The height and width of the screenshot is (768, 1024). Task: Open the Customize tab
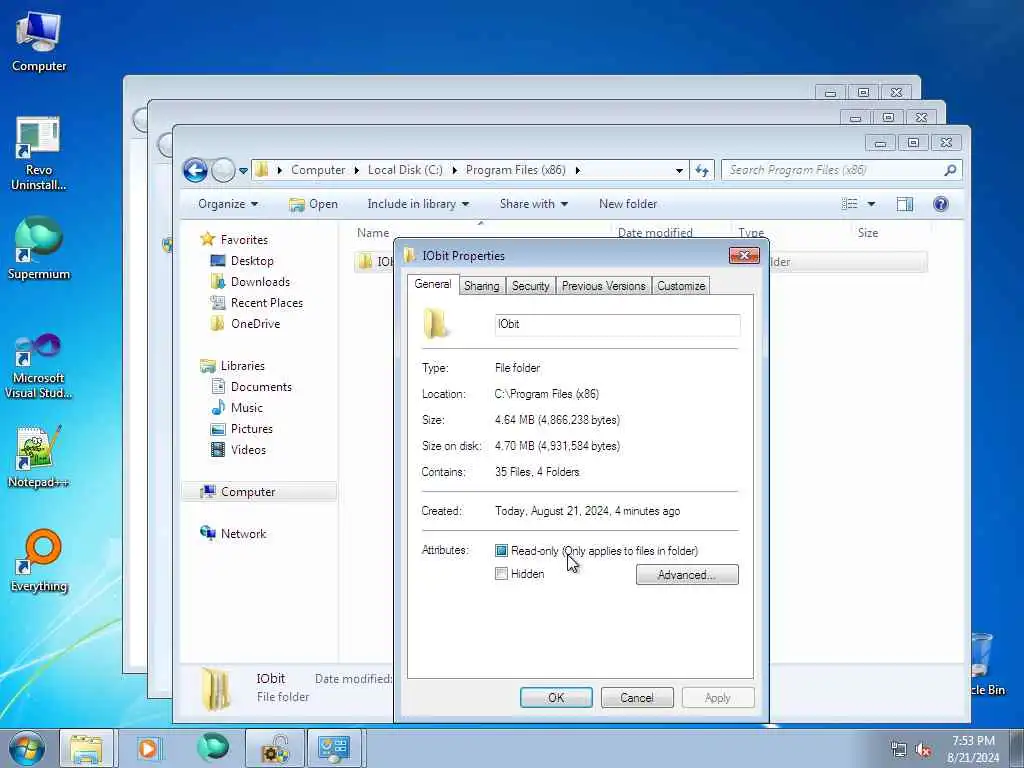coord(681,286)
